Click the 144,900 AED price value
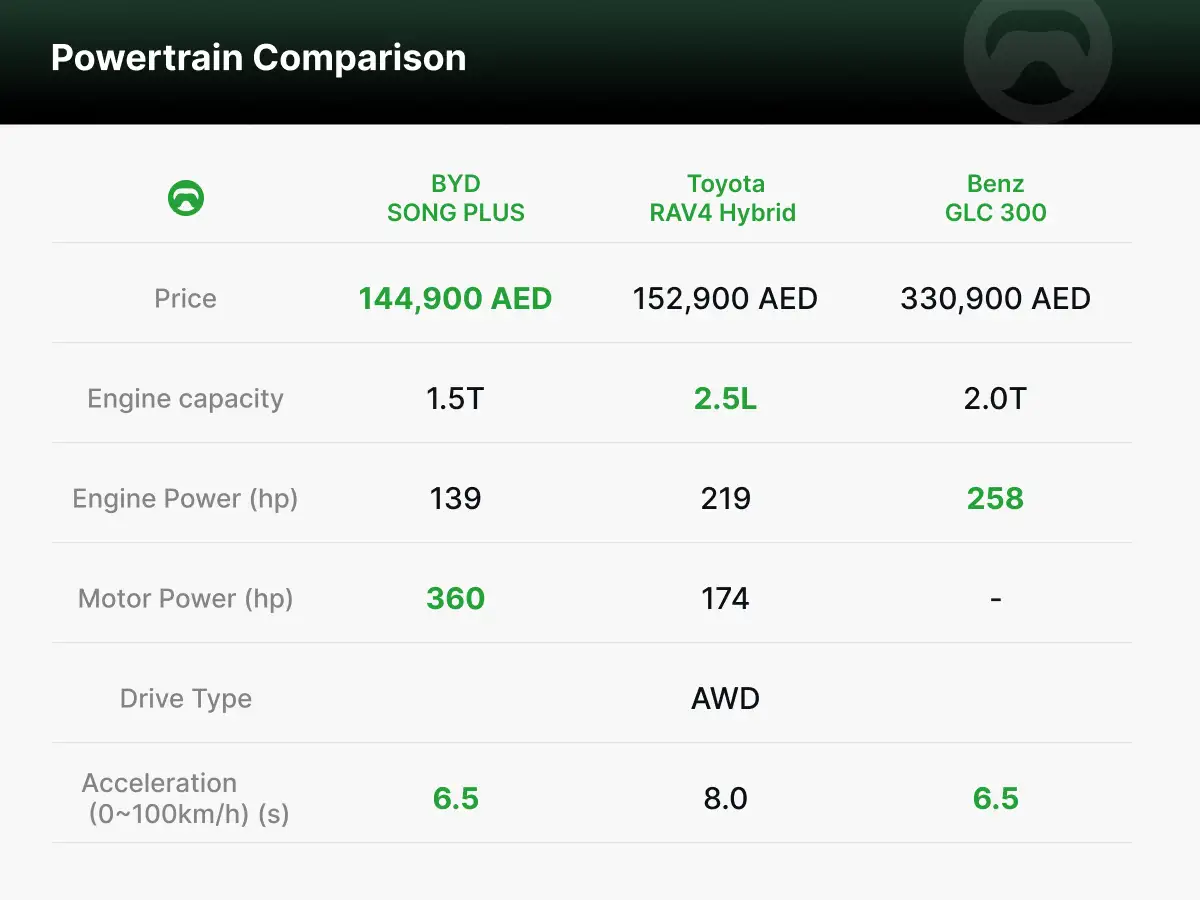Screen dimensions: 1200x900 (456, 298)
